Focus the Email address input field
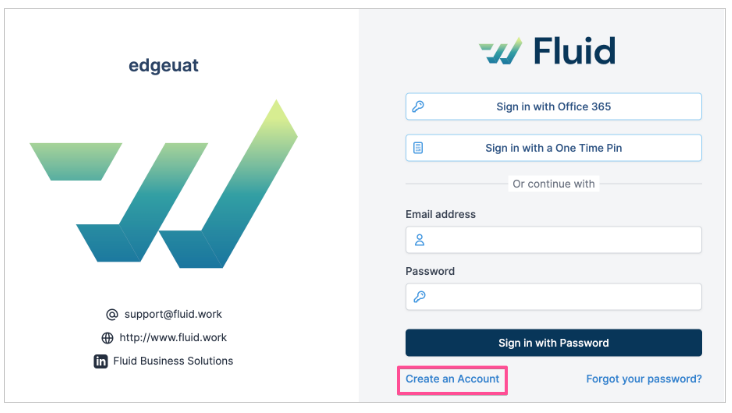The image size is (732, 413). click(553, 240)
